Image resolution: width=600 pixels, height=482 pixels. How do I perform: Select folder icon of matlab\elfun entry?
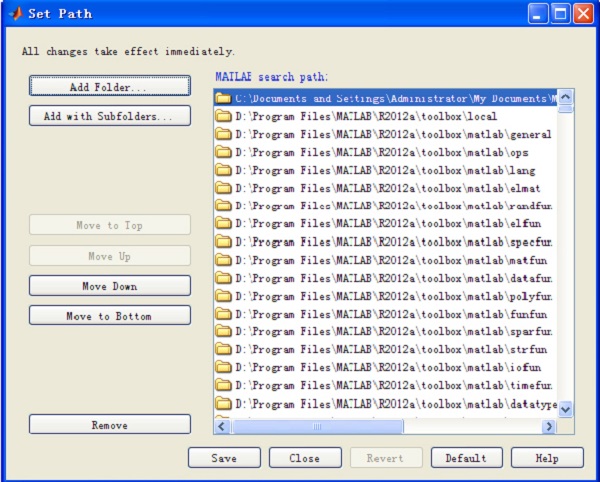223,223
